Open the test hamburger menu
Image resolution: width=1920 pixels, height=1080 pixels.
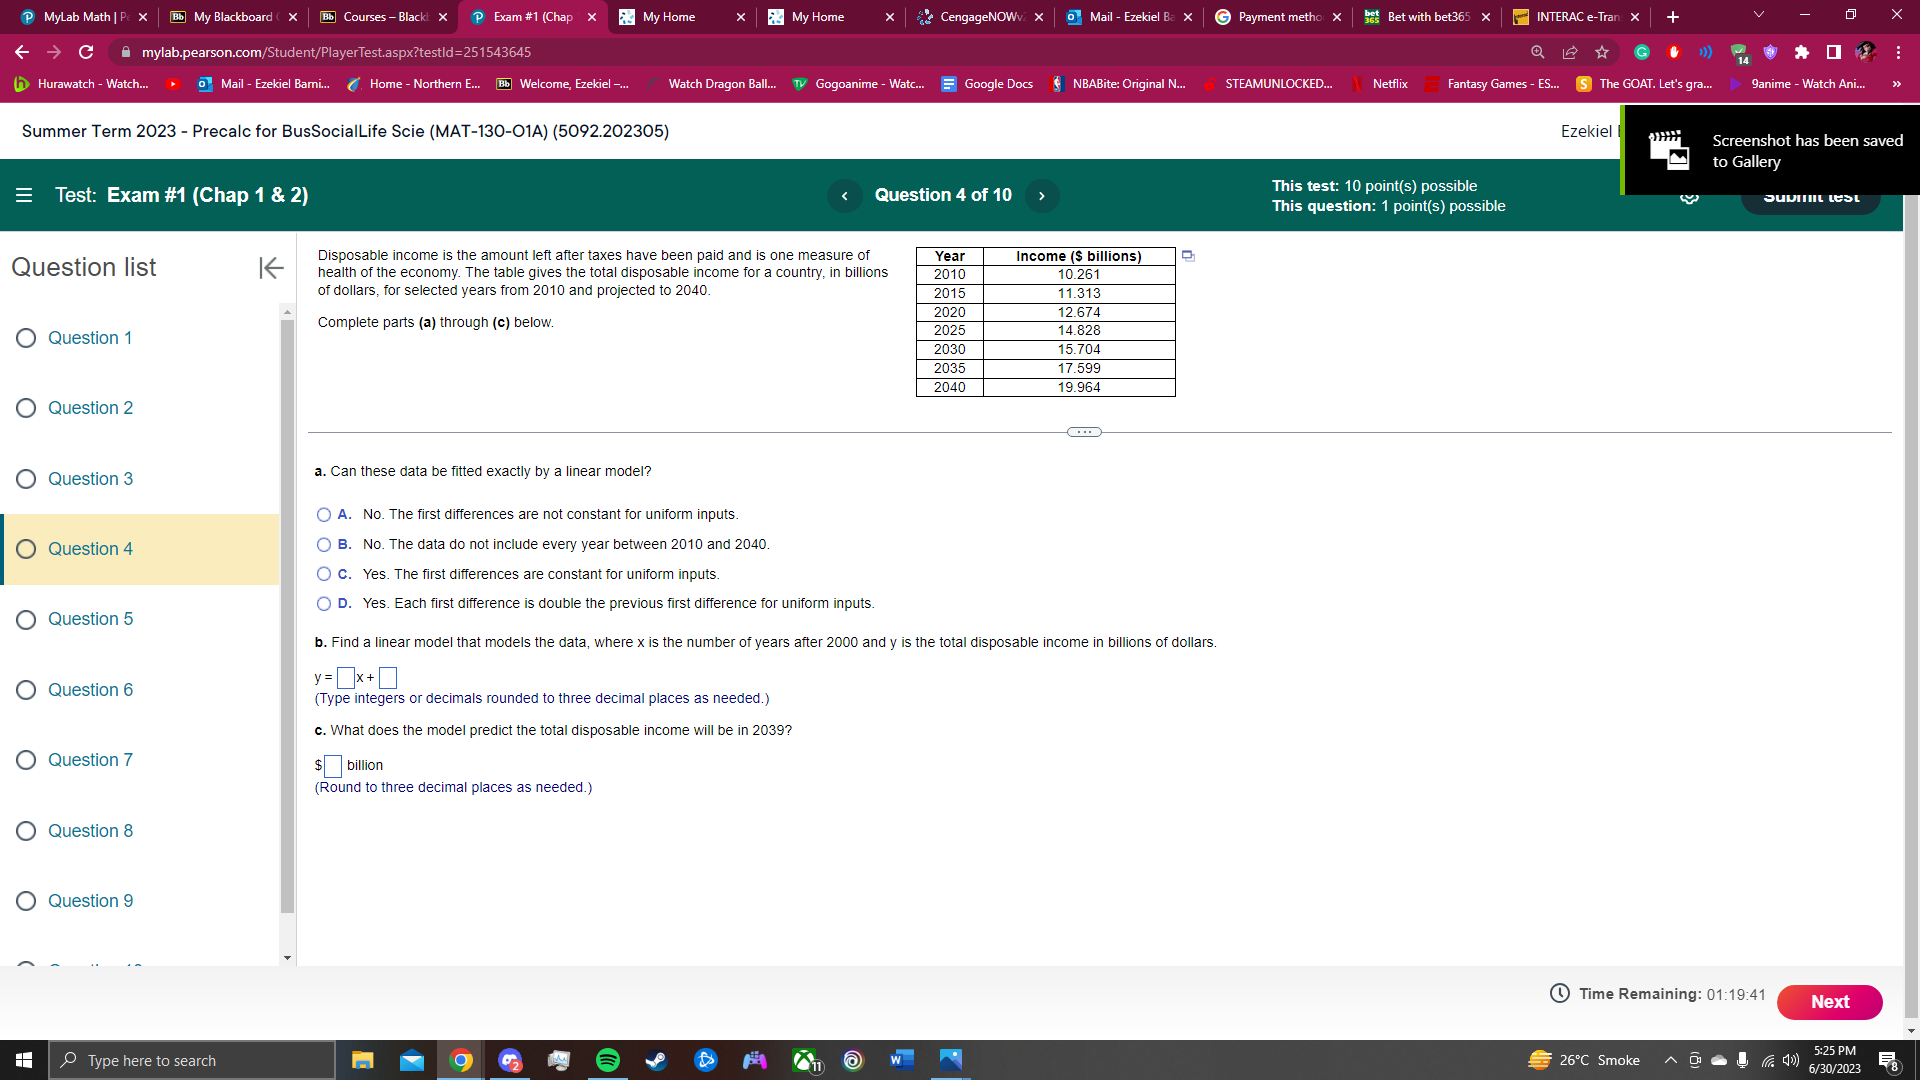(24, 195)
